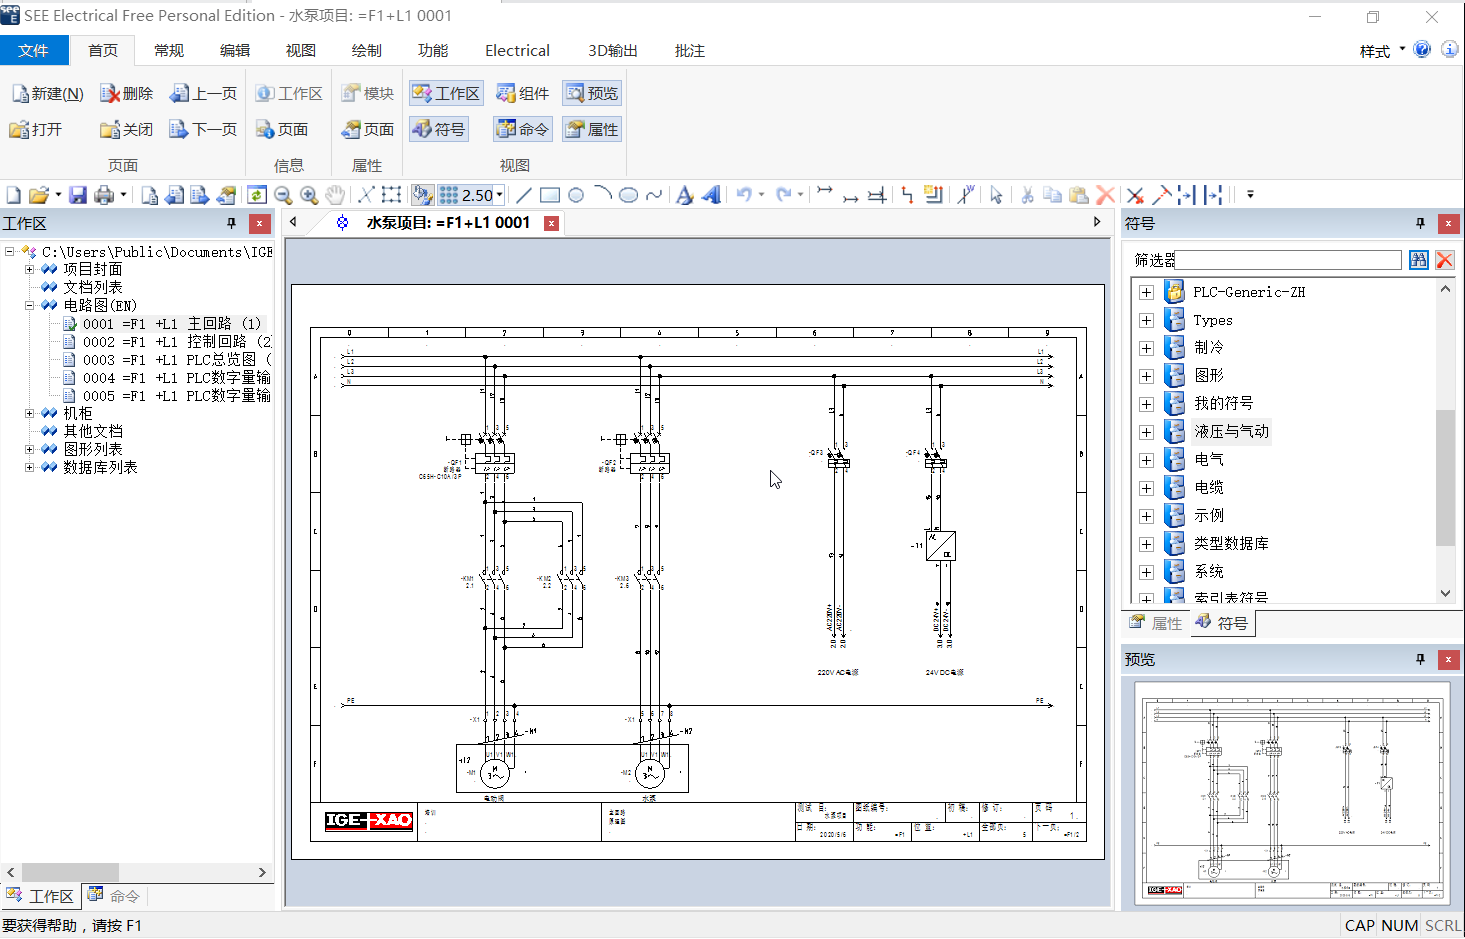
Task: Open the 文件 menu
Action: [34, 50]
